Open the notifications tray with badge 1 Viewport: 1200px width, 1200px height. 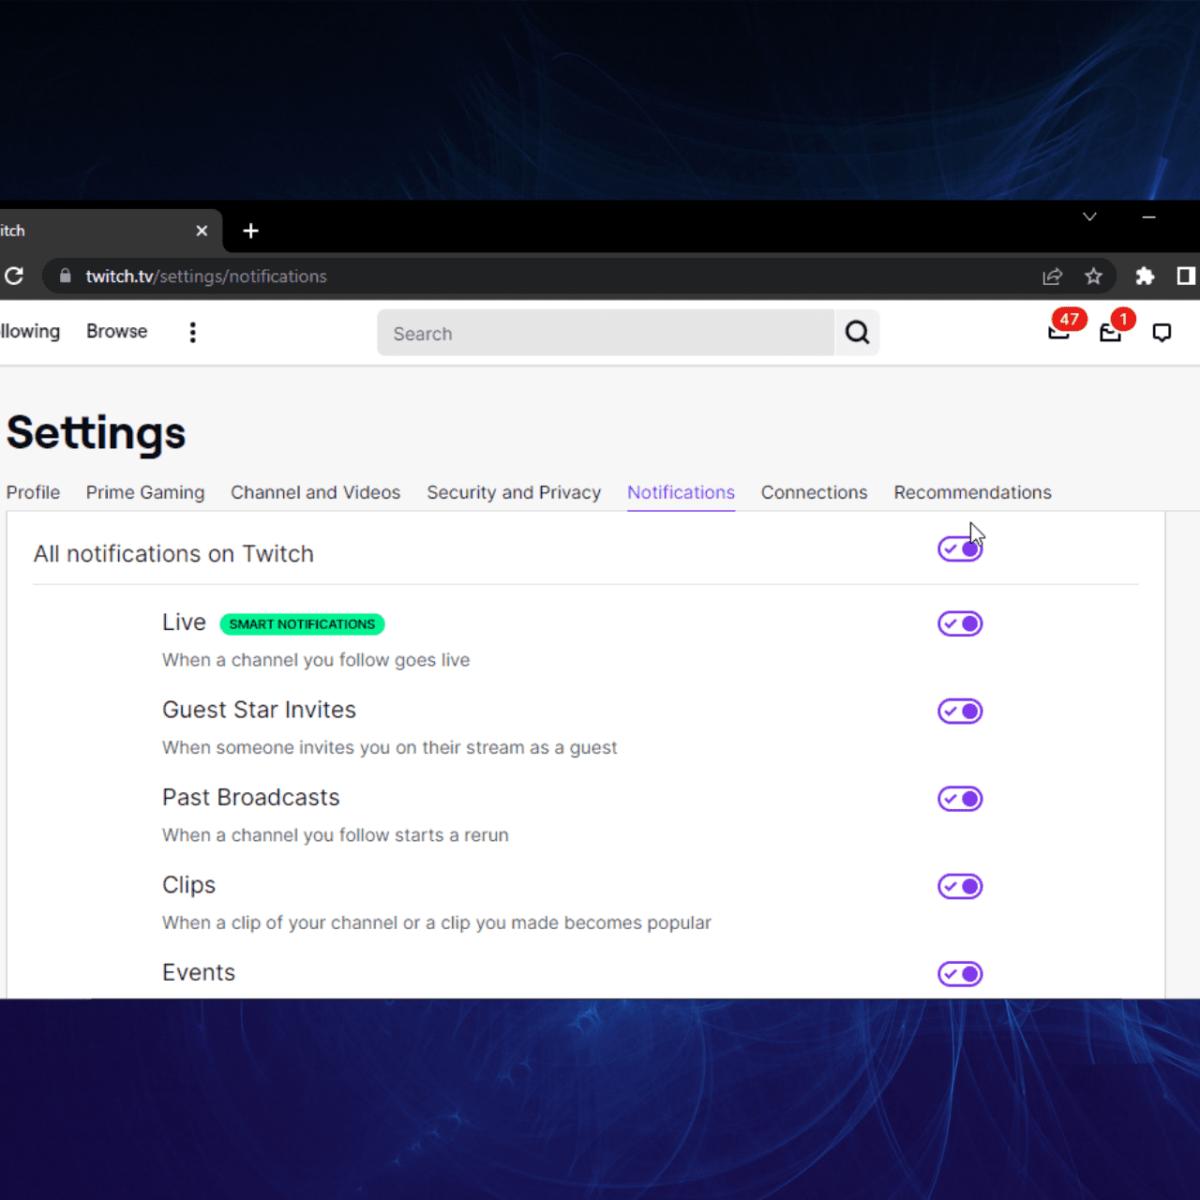tap(1112, 330)
